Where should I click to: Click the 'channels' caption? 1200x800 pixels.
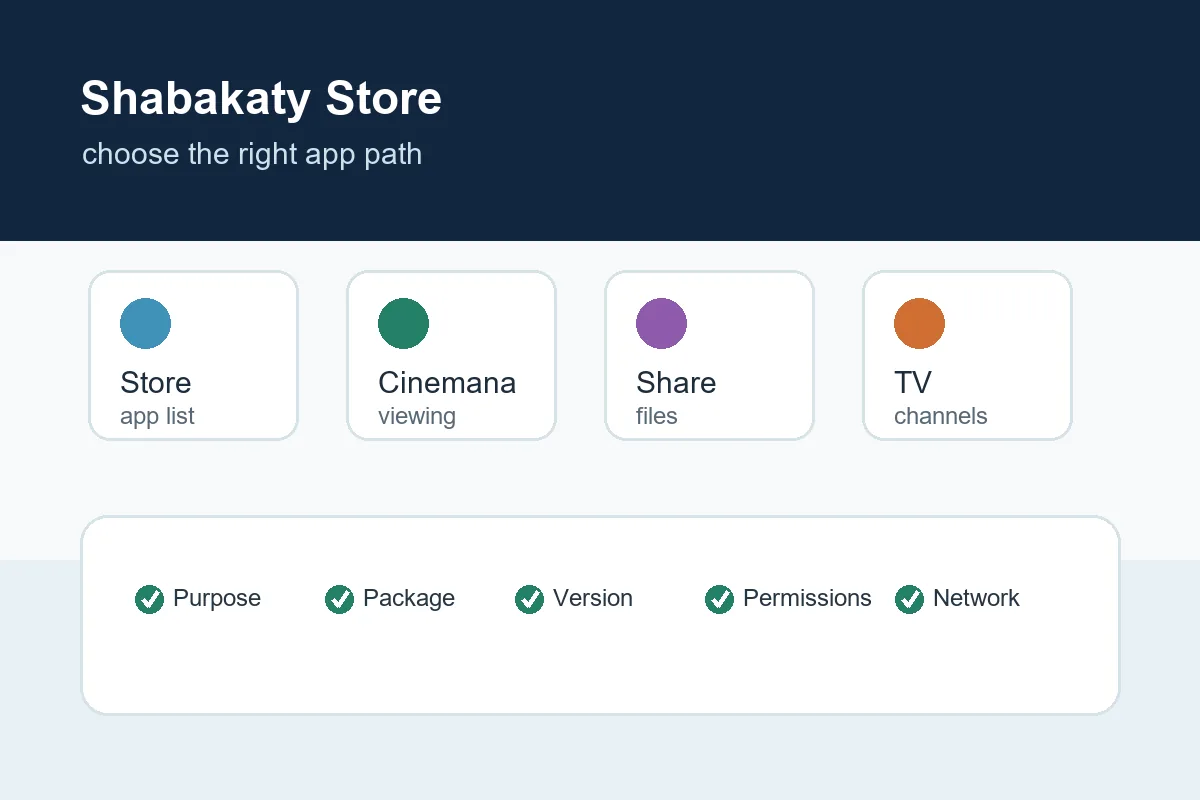941,416
